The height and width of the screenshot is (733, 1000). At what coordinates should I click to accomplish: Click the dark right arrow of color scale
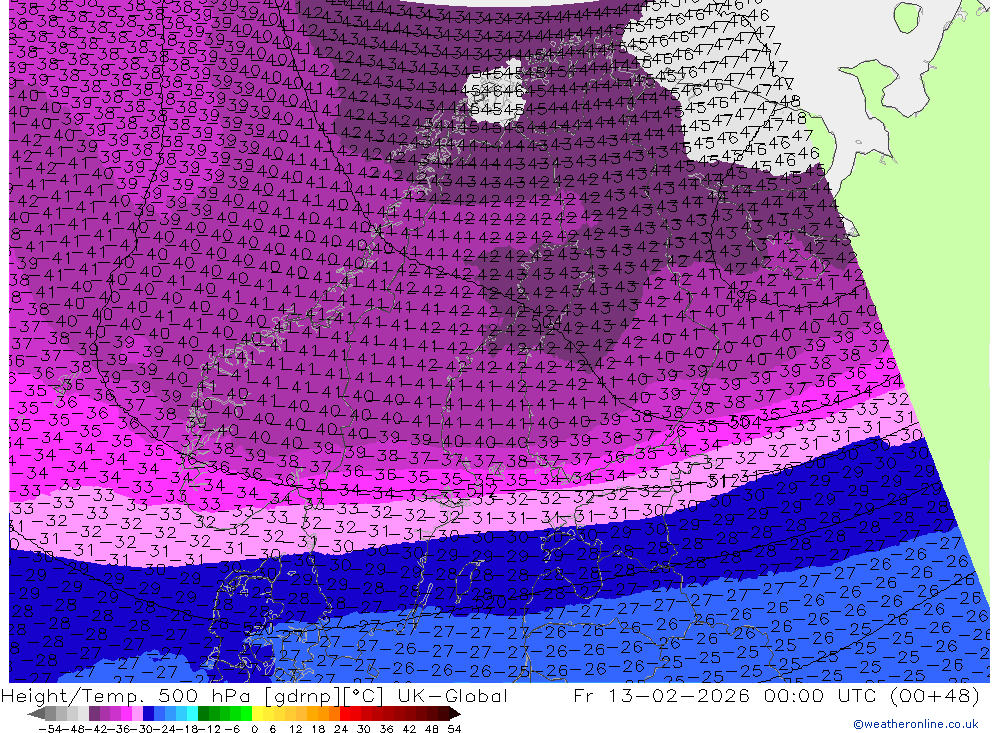[x=455, y=713]
